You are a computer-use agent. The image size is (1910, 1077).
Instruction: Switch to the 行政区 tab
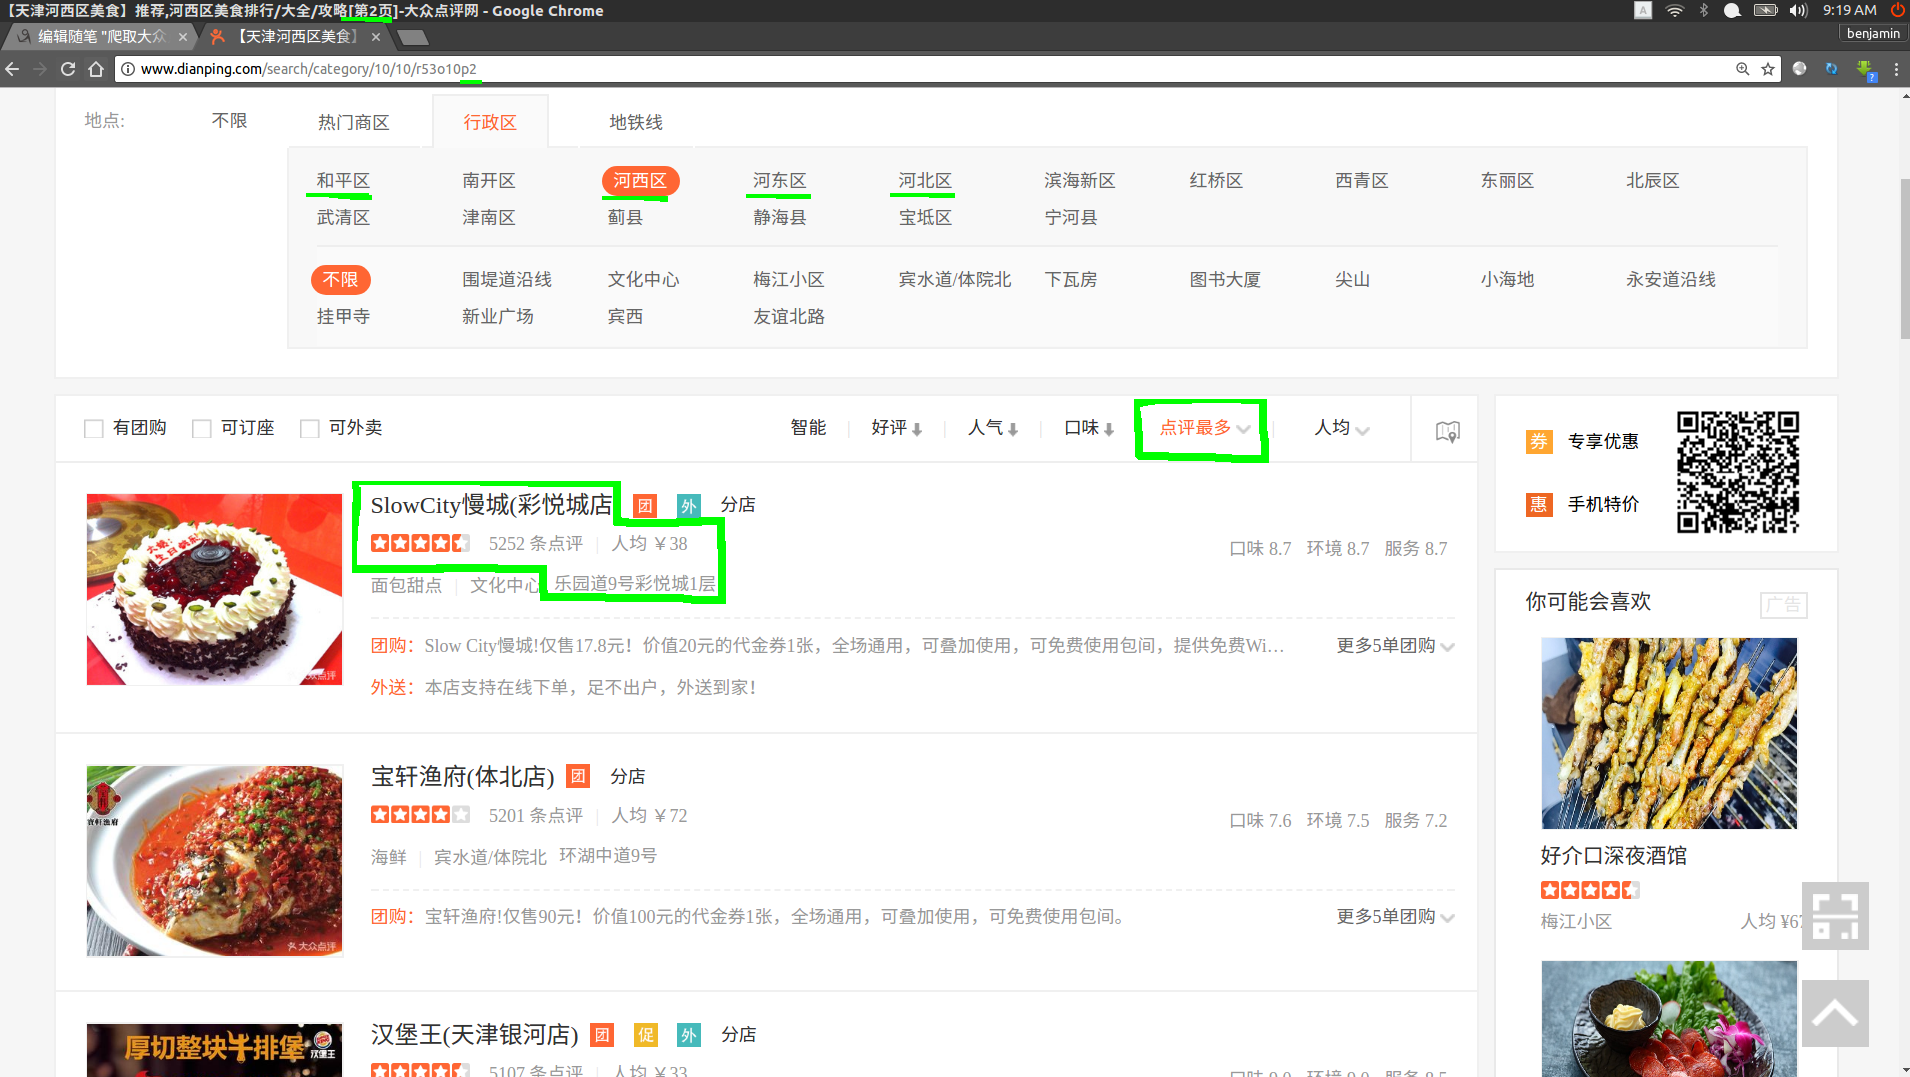coord(490,122)
